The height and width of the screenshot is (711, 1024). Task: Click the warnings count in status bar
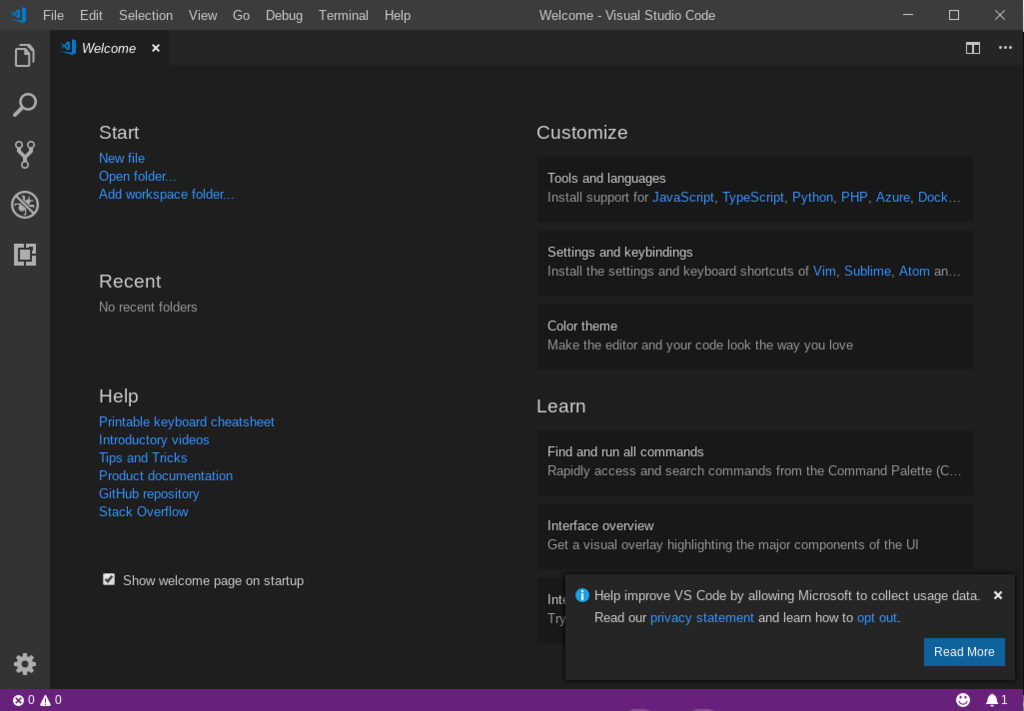(x=51, y=700)
